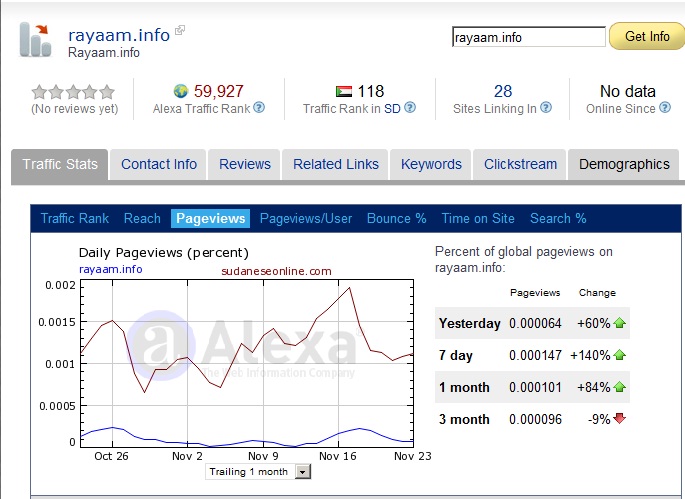Open help icon for Traffic Rank in SD
This screenshot has width=685, height=499.
click(x=410, y=107)
